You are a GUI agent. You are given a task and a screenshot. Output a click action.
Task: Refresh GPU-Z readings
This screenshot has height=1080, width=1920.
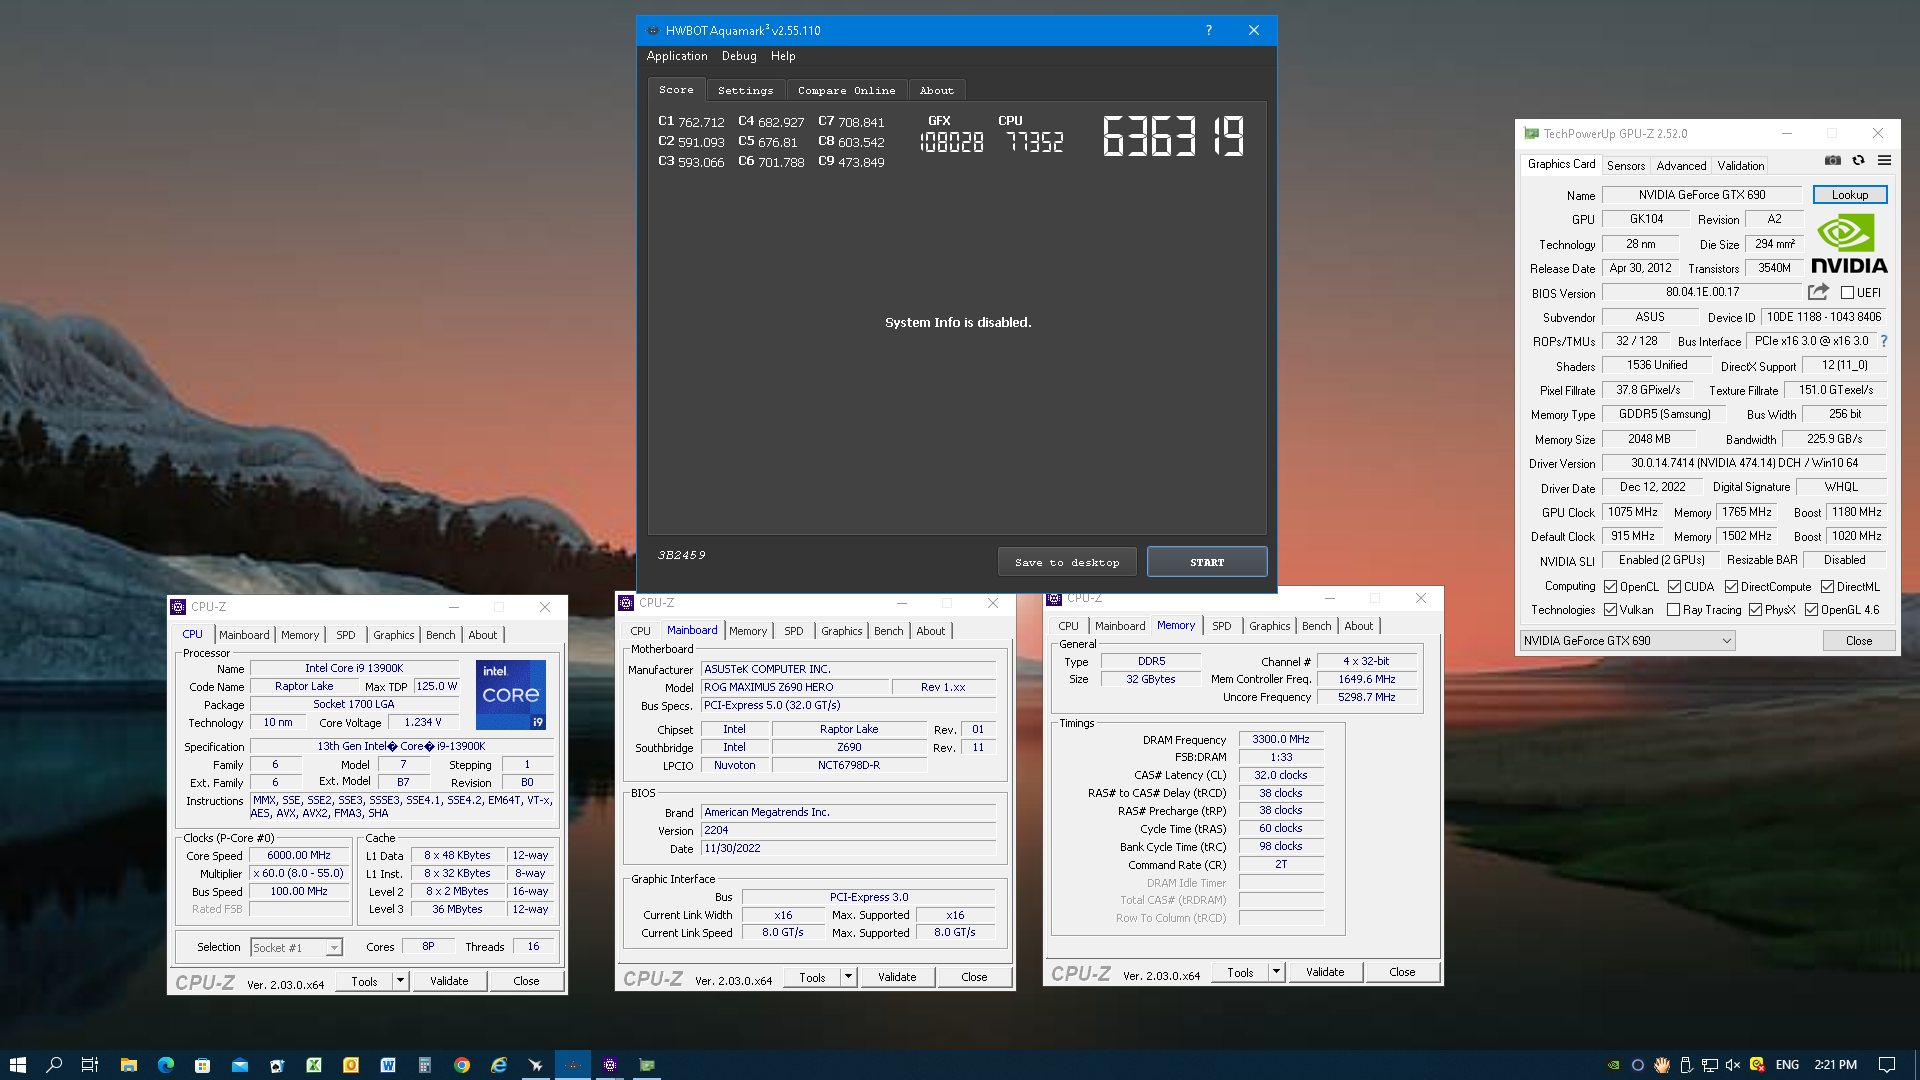[1858, 160]
